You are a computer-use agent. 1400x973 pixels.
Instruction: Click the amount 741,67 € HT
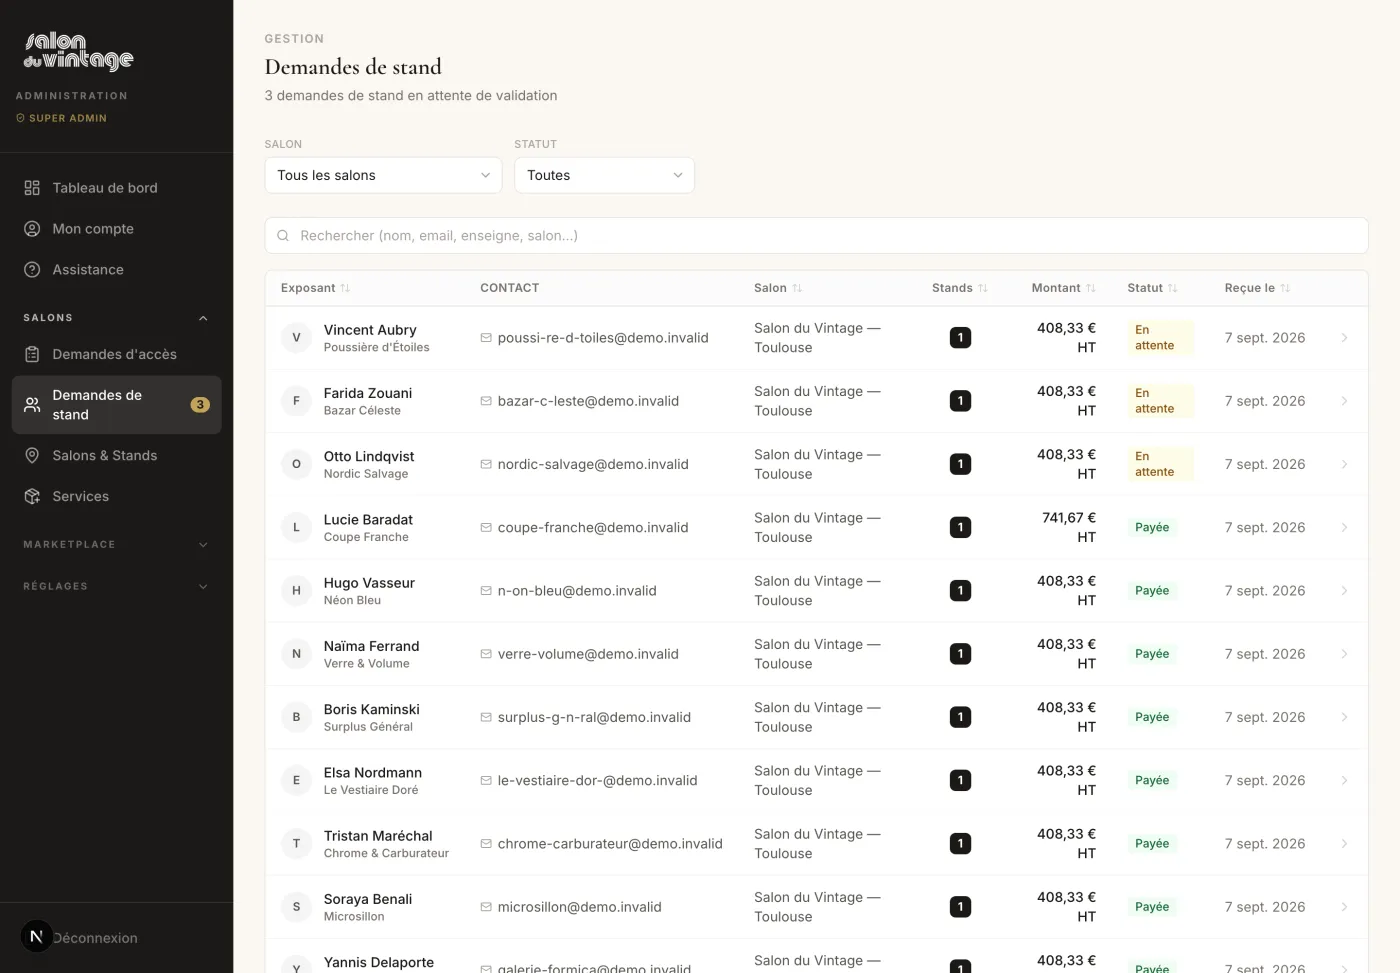tap(1069, 527)
